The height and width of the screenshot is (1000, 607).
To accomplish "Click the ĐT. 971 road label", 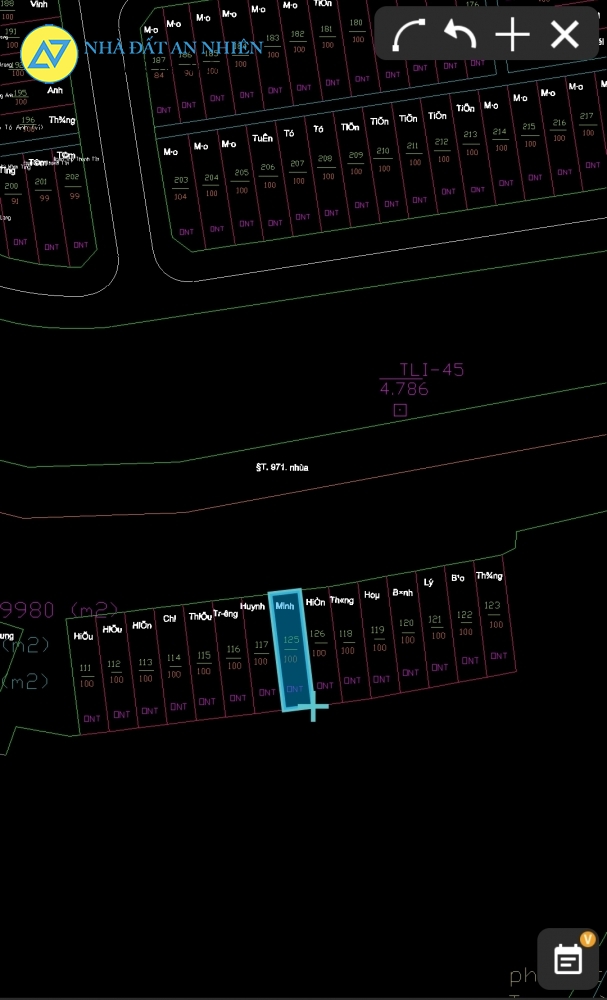I will 281,467.
